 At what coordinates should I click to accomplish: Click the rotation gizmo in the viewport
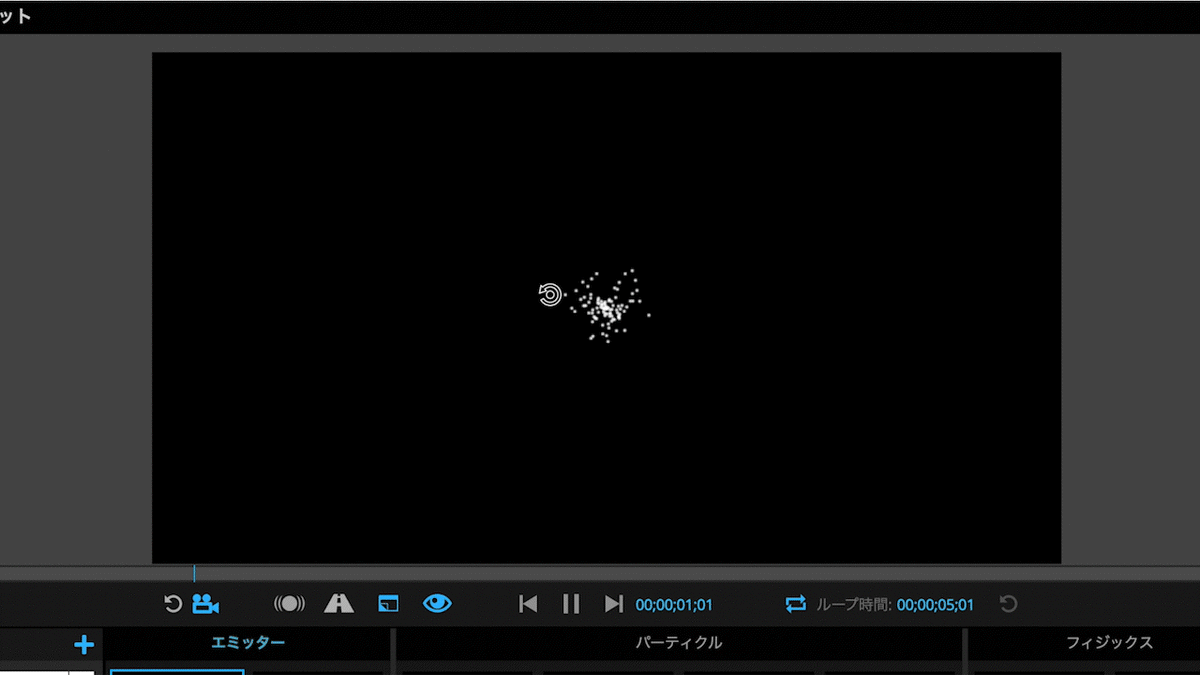(x=549, y=294)
